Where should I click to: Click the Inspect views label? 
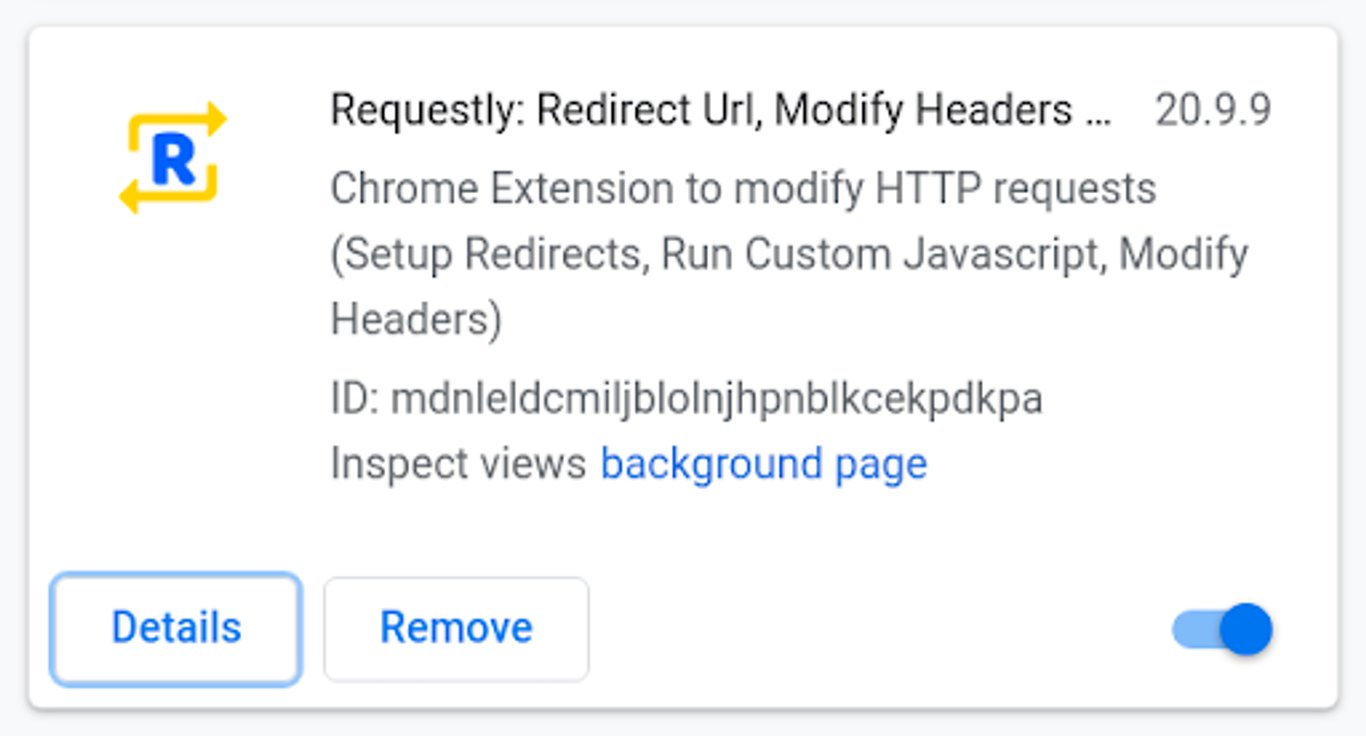coord(460,462)
